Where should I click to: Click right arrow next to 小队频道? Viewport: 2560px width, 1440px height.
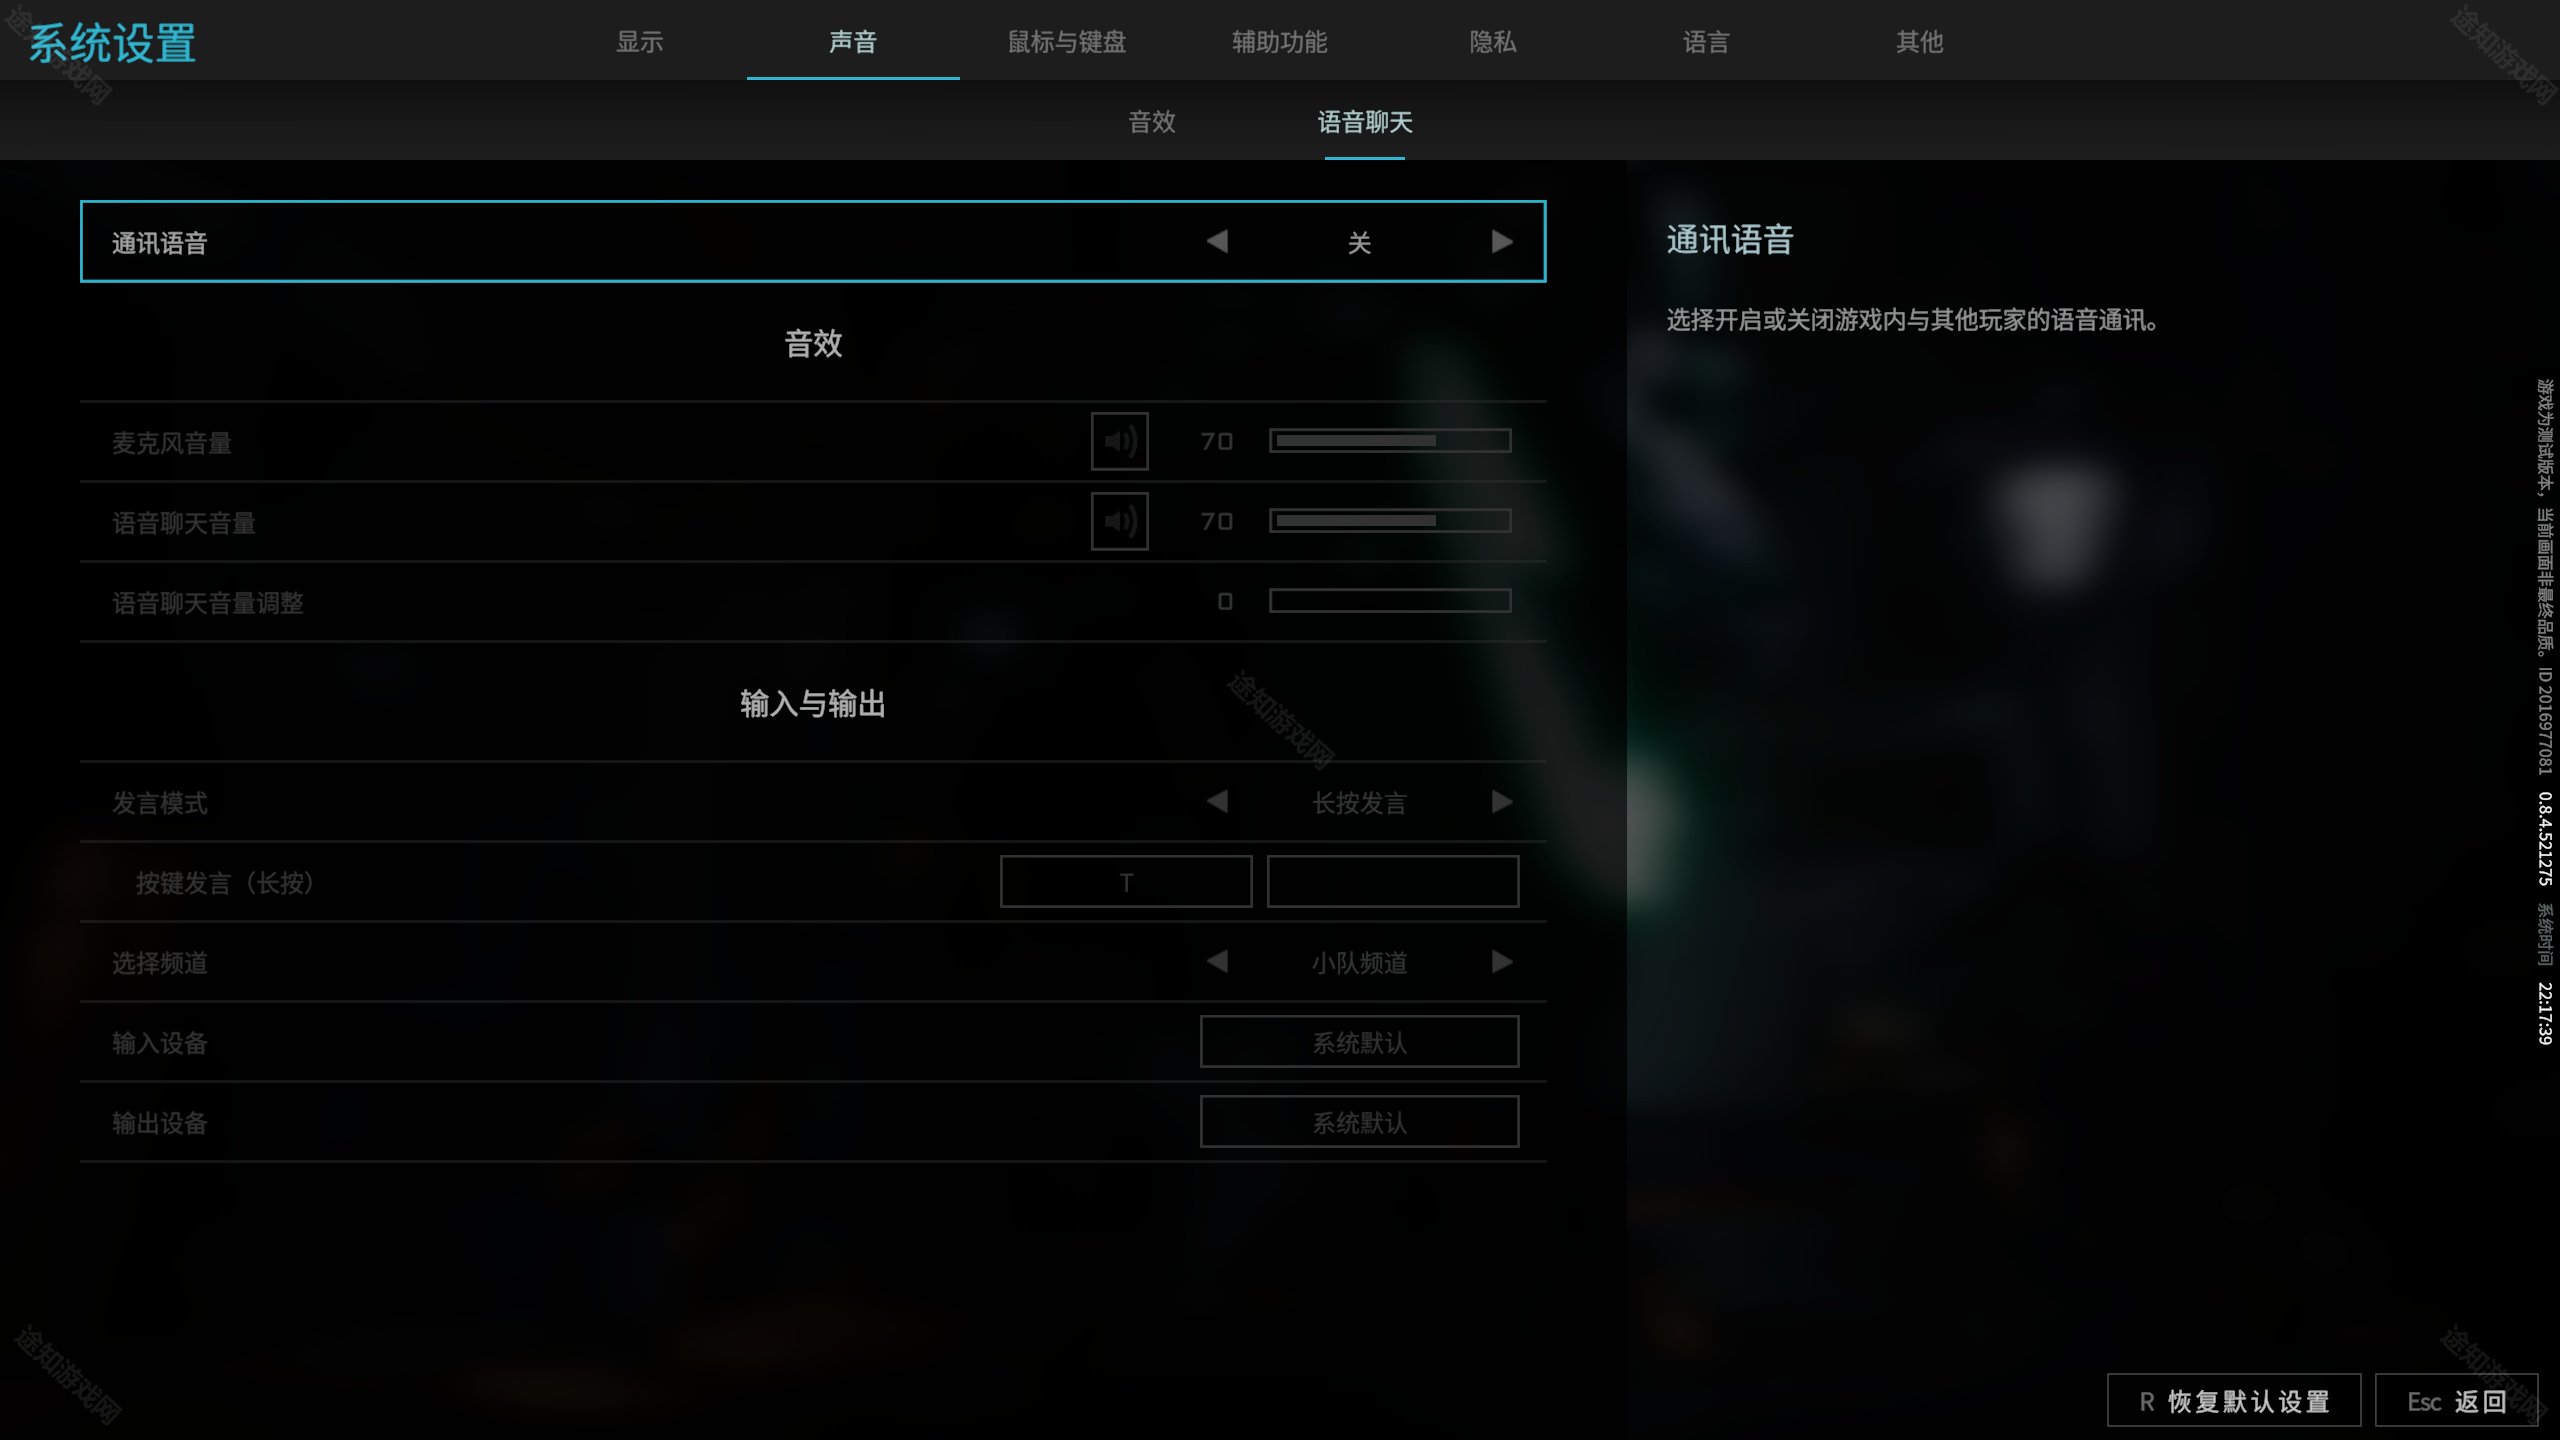click(x=1501, y=962)
